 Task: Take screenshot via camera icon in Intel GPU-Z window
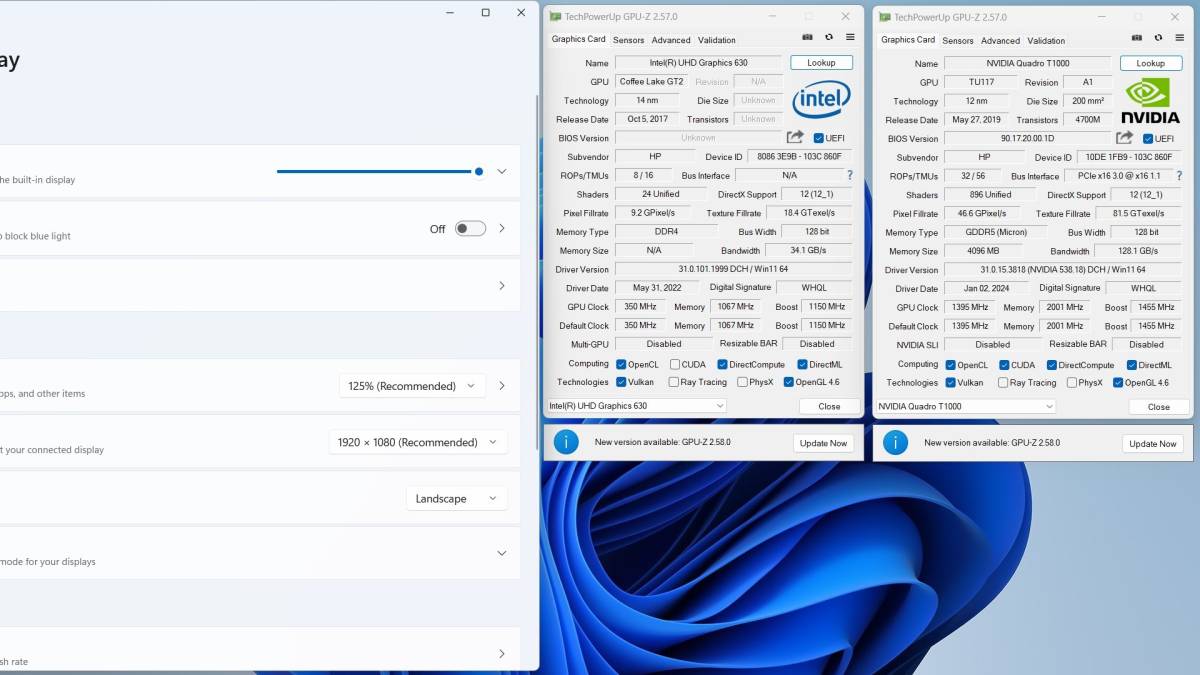808,37
